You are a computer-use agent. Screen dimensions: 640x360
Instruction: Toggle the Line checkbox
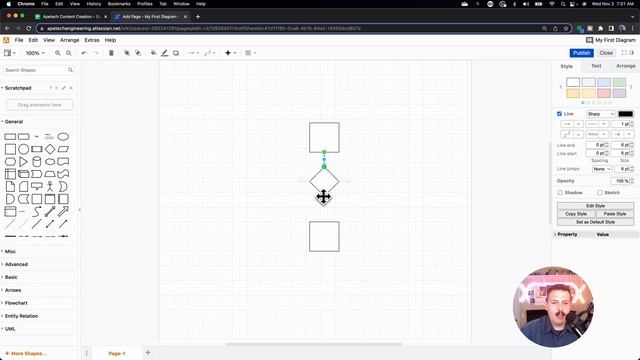560,114
